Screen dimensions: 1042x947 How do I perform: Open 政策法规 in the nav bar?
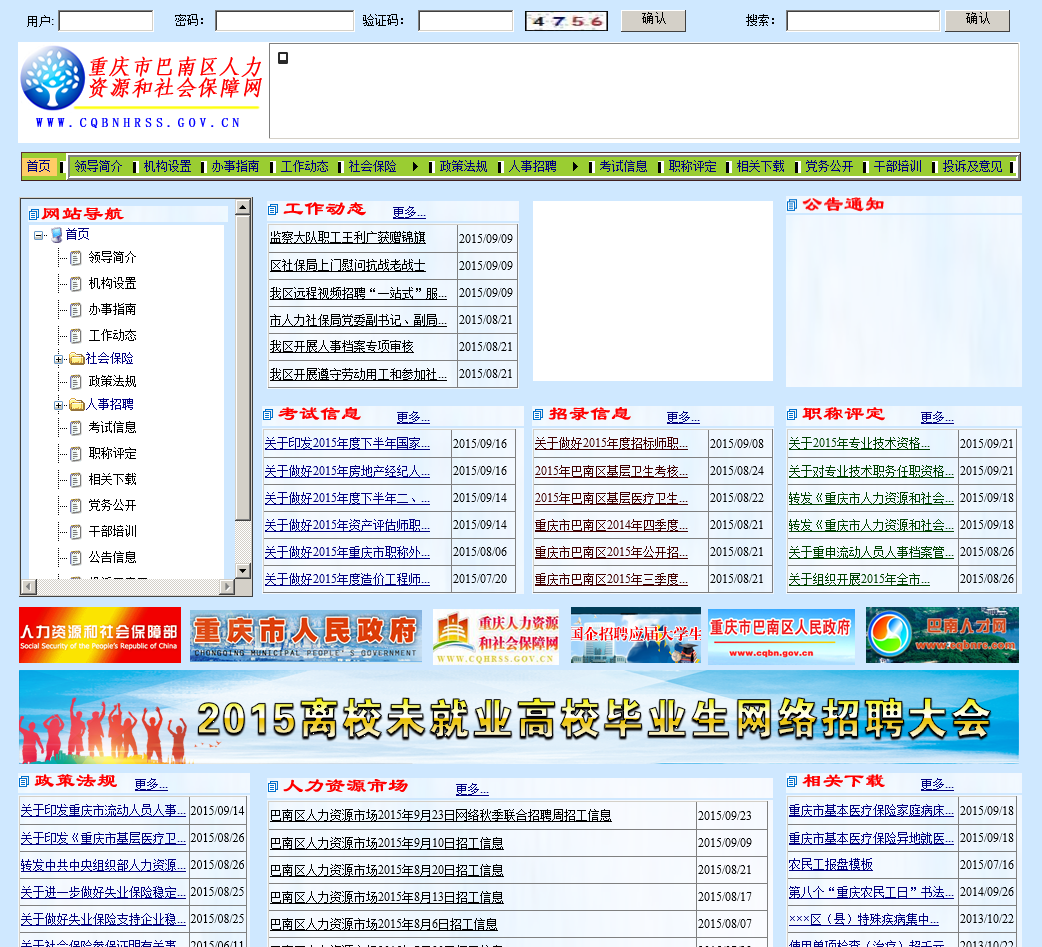463,167
